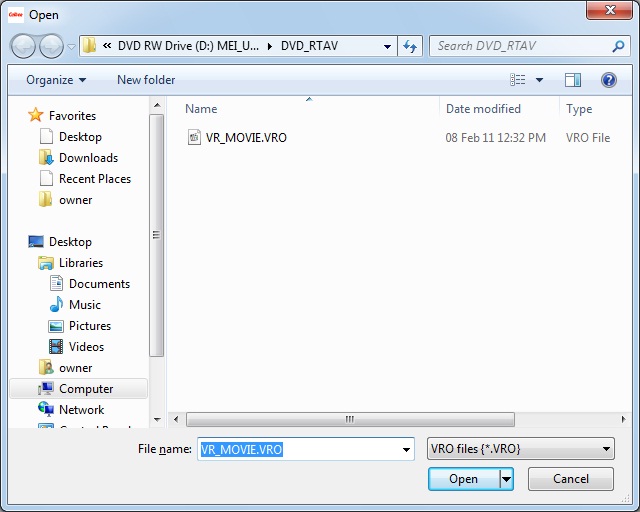The width and height of the screenshot is (640, 512).
Task: Click the VR_MOVIE.VRO file icon
Action: point(194,137)
